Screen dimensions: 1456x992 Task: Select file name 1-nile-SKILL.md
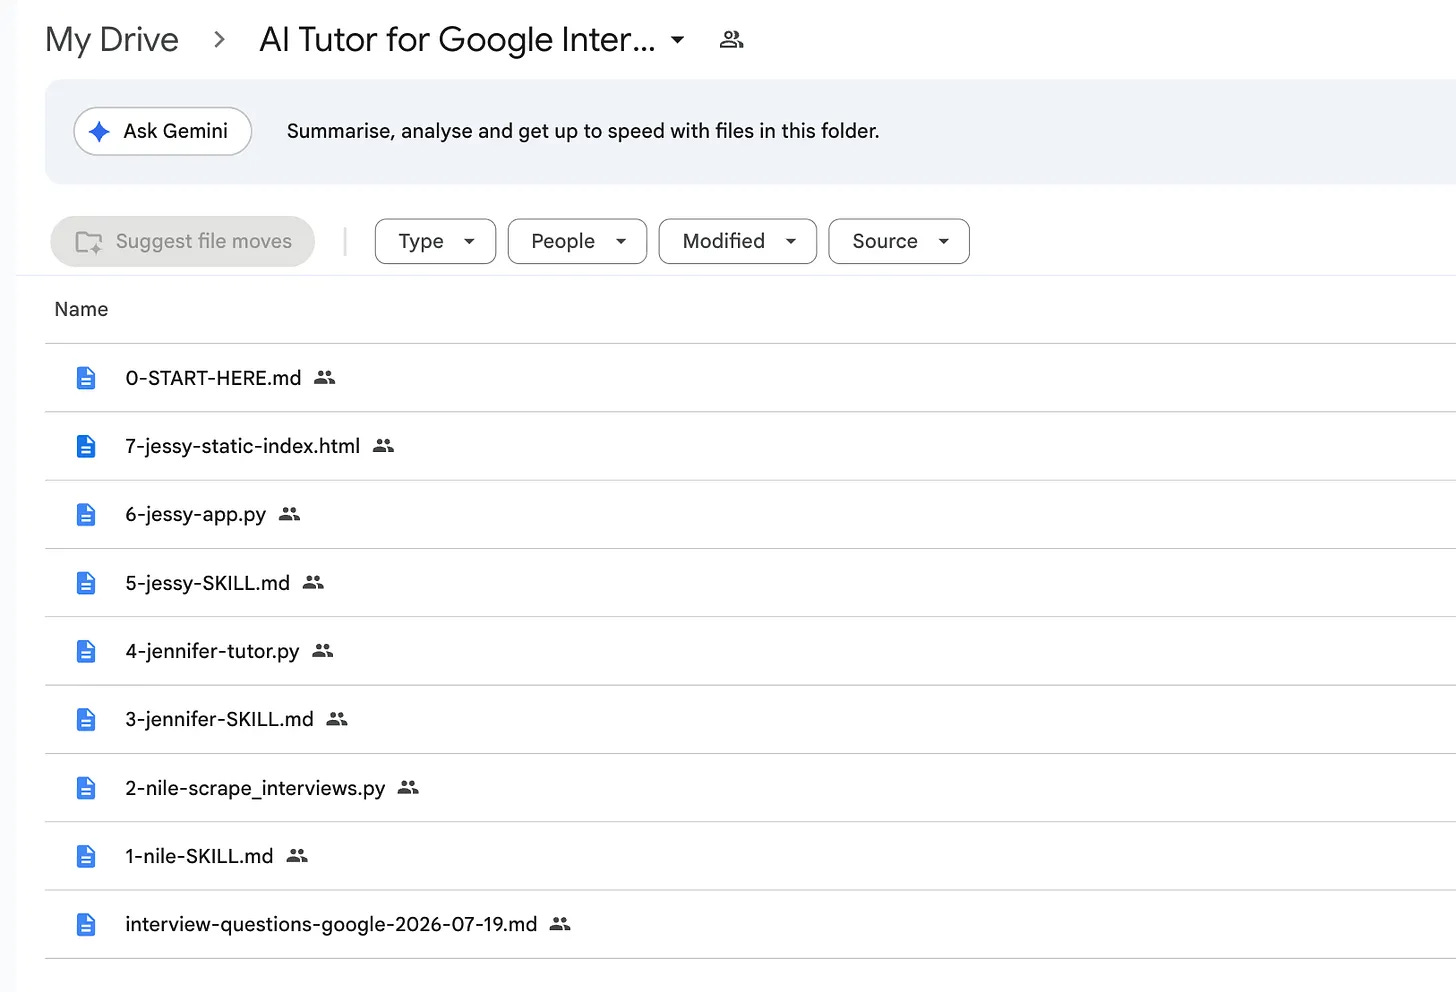click(x=199, y=856)
